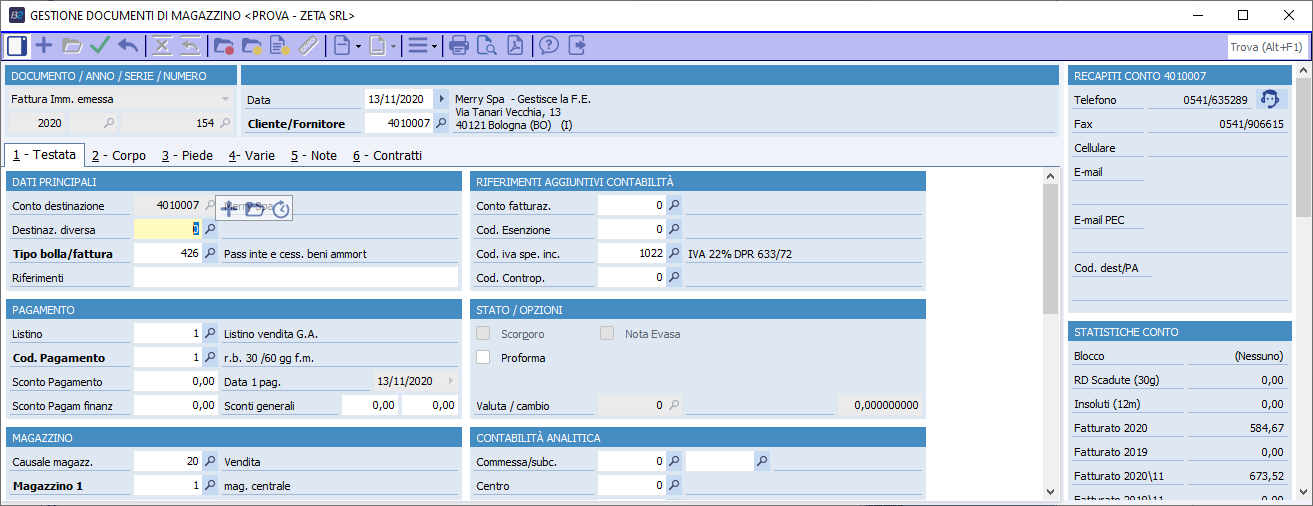Image resolution: width=1313 pixels, height=506 pixels.
Task: Switch to the 2 - Corpo tab
Action: click(118, 156)
